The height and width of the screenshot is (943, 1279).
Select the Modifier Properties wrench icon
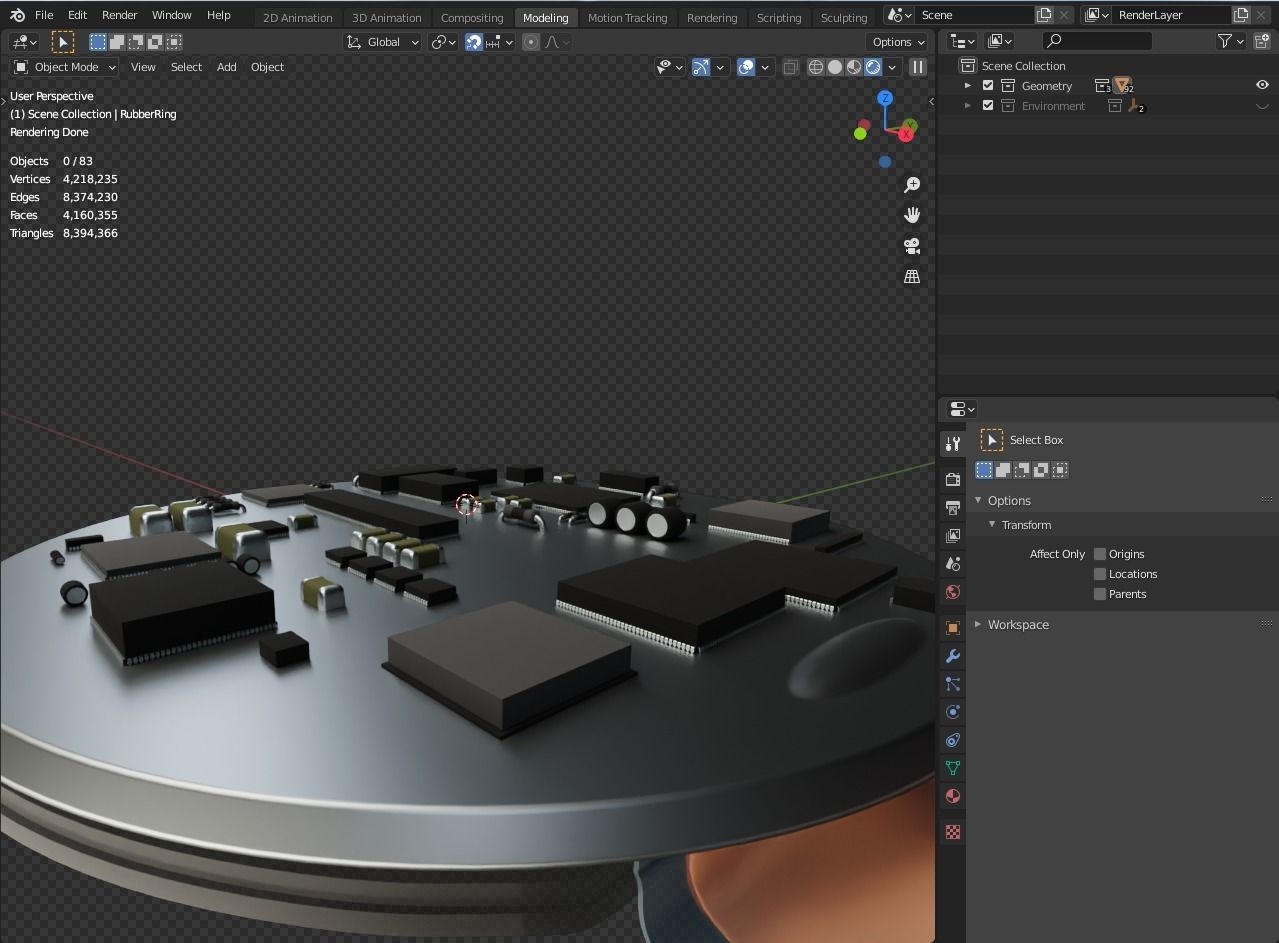coord(952,655)
